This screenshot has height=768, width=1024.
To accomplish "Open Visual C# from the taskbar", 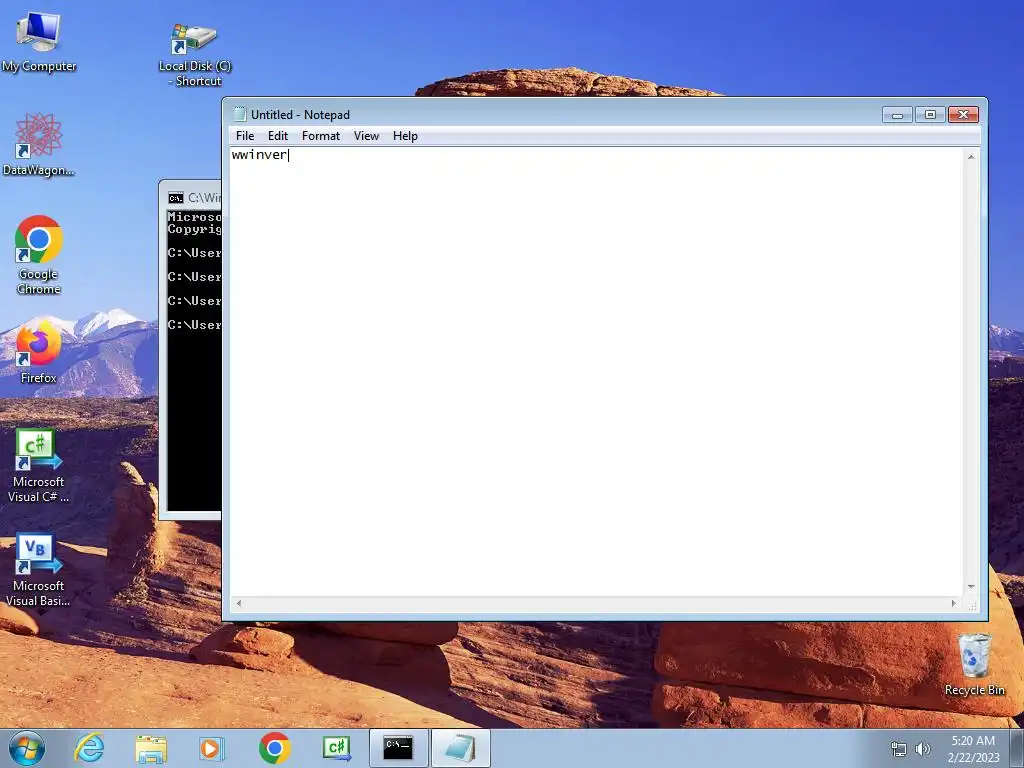I will pyautogui.click(x=337, y=748).
